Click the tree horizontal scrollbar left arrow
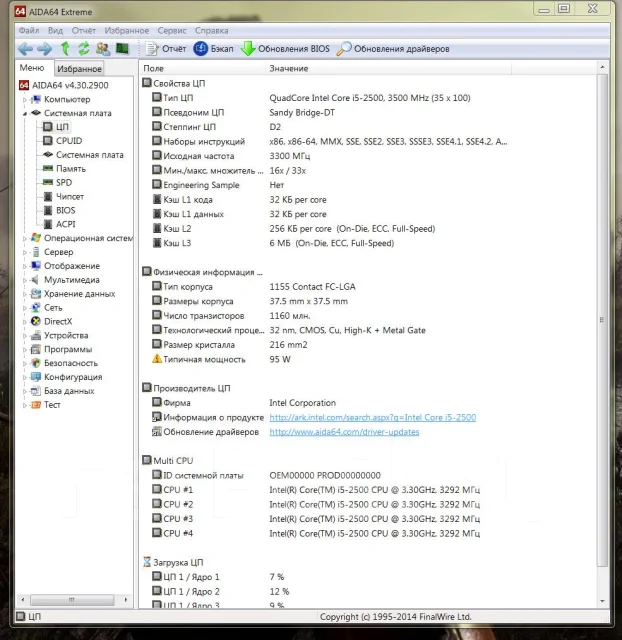This screenshot has height=640, width=622. pyautogui.click(x=23, y=600)
